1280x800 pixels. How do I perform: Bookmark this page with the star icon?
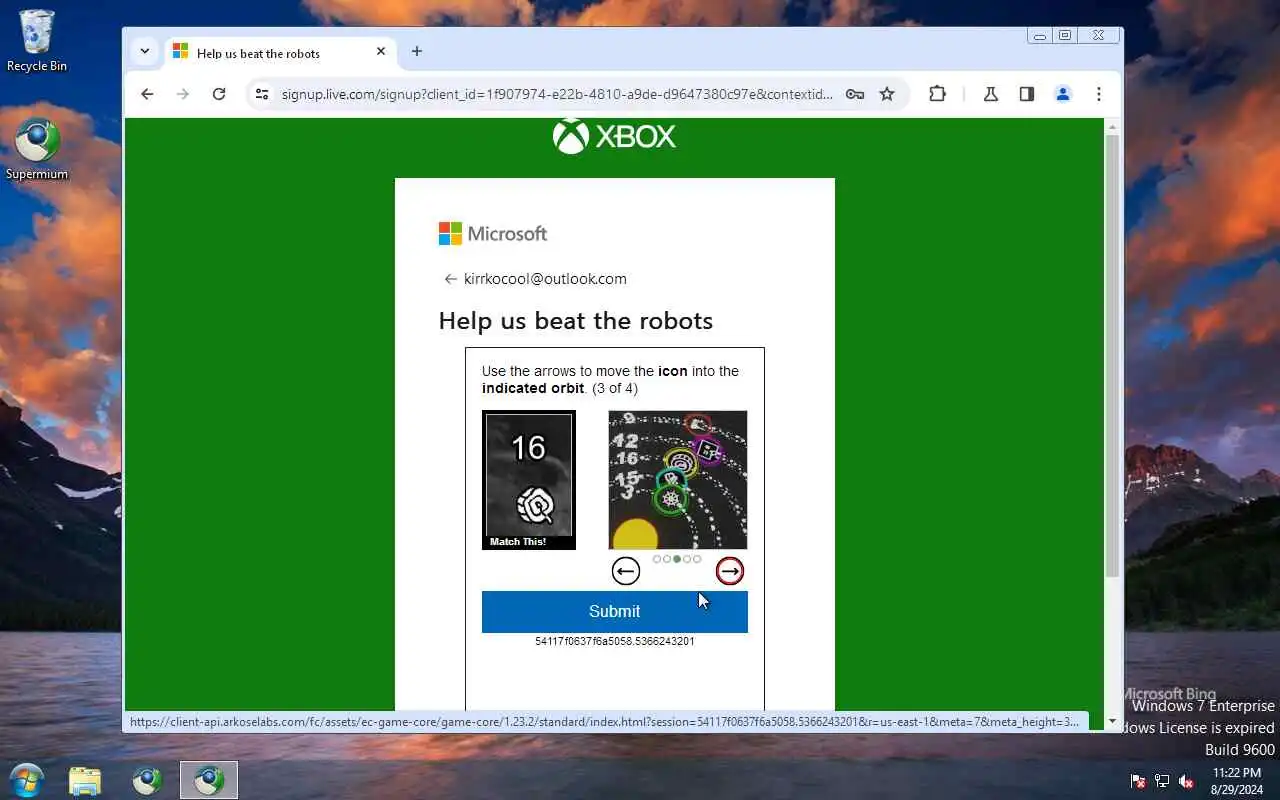click(887, 94)
